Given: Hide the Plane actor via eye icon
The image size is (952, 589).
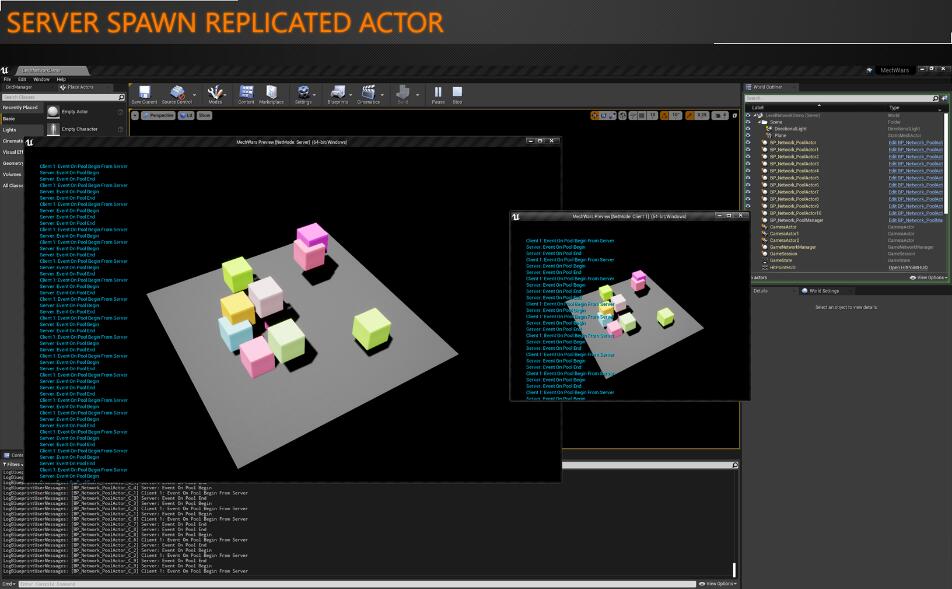Looking at the screenshot, I should [747, 136].
